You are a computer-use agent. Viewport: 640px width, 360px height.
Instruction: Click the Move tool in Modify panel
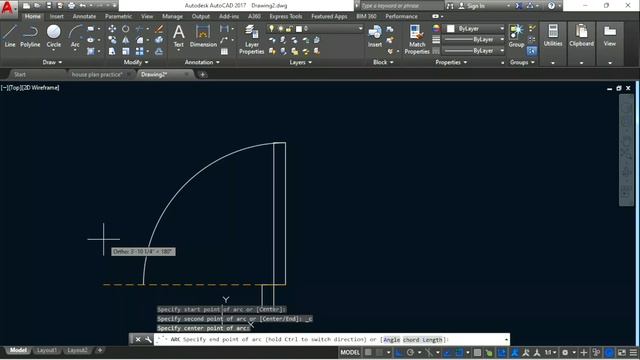[112, 29]
